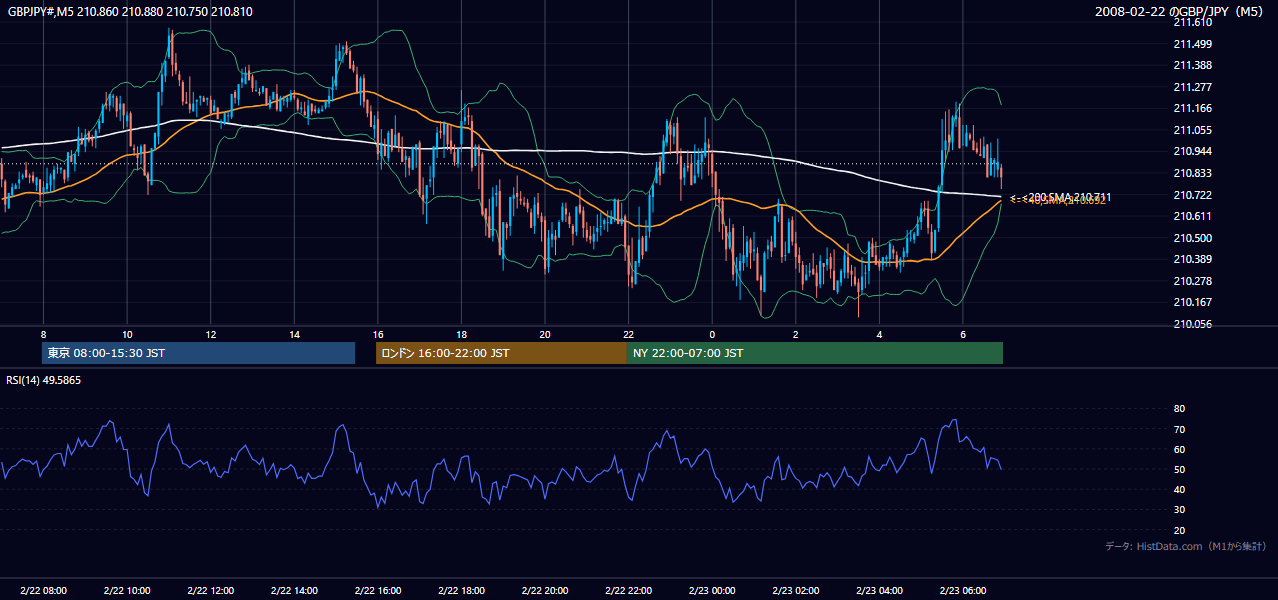Viewport: 1278px width, 600px height.
Task: Click the 2/23 02:00 time axis label
Action: pyautogui.click(x=796, y=591)
